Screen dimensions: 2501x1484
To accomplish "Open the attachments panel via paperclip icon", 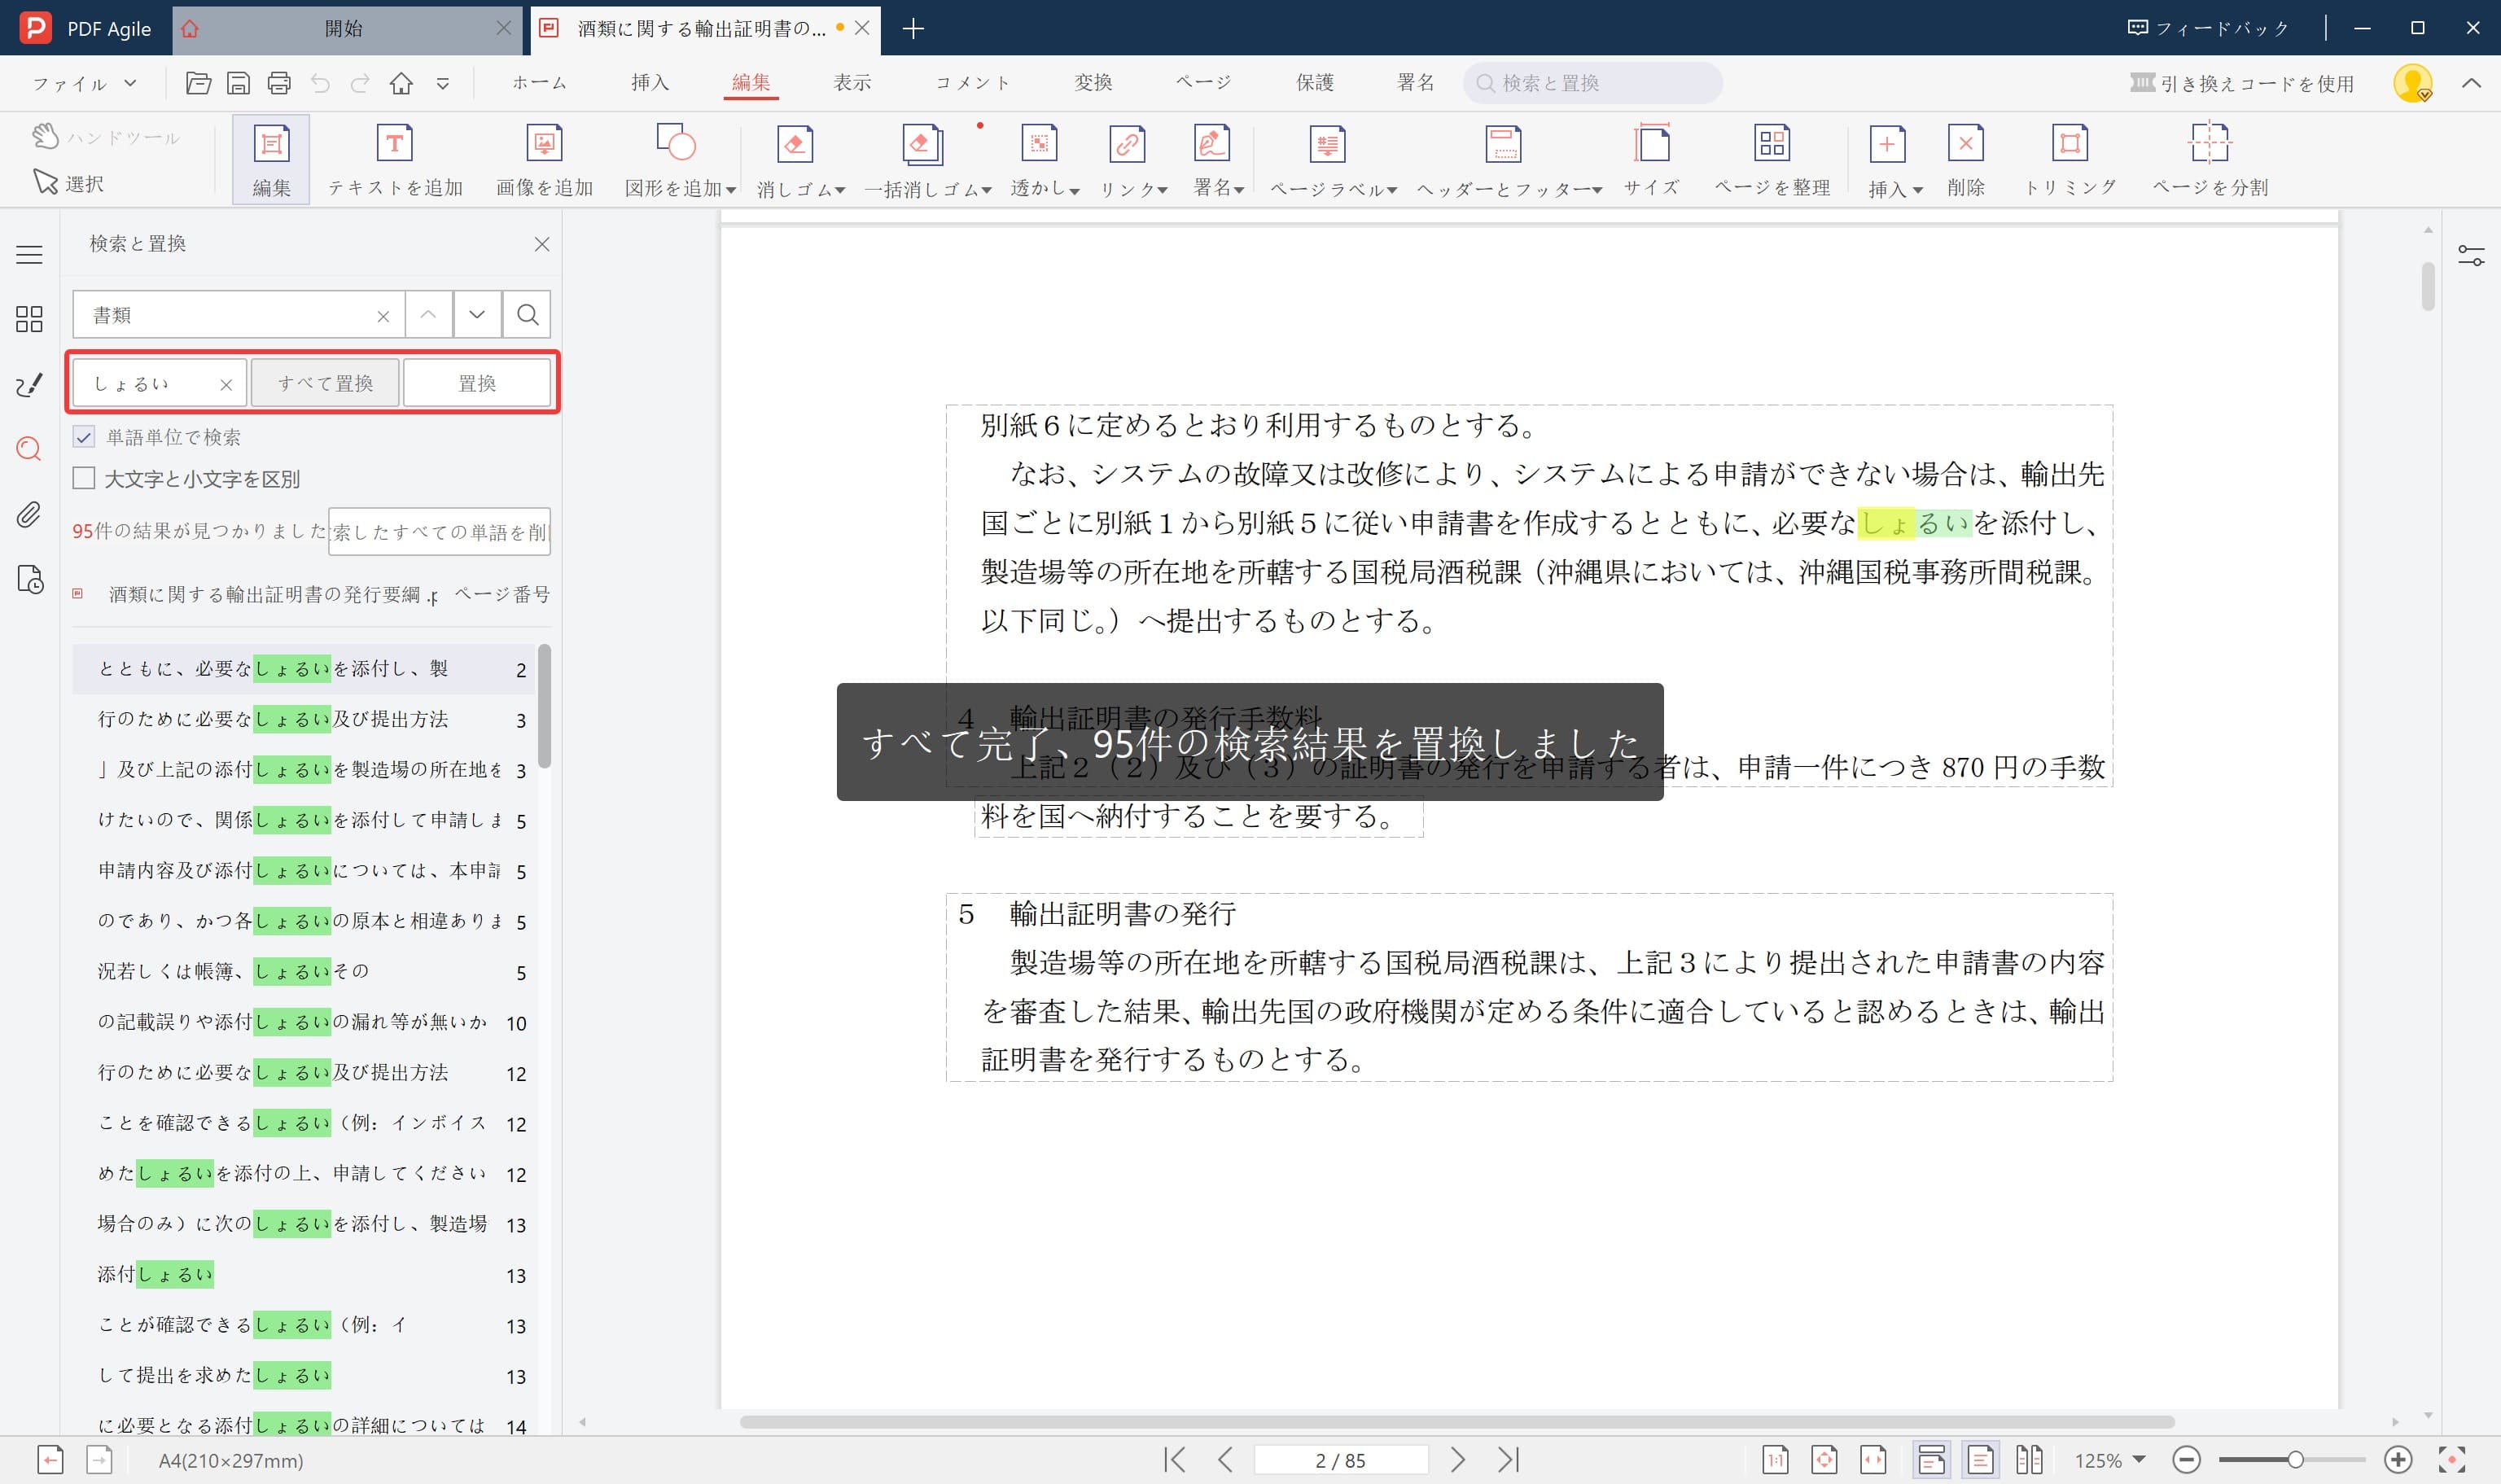I will coord(29,516).
